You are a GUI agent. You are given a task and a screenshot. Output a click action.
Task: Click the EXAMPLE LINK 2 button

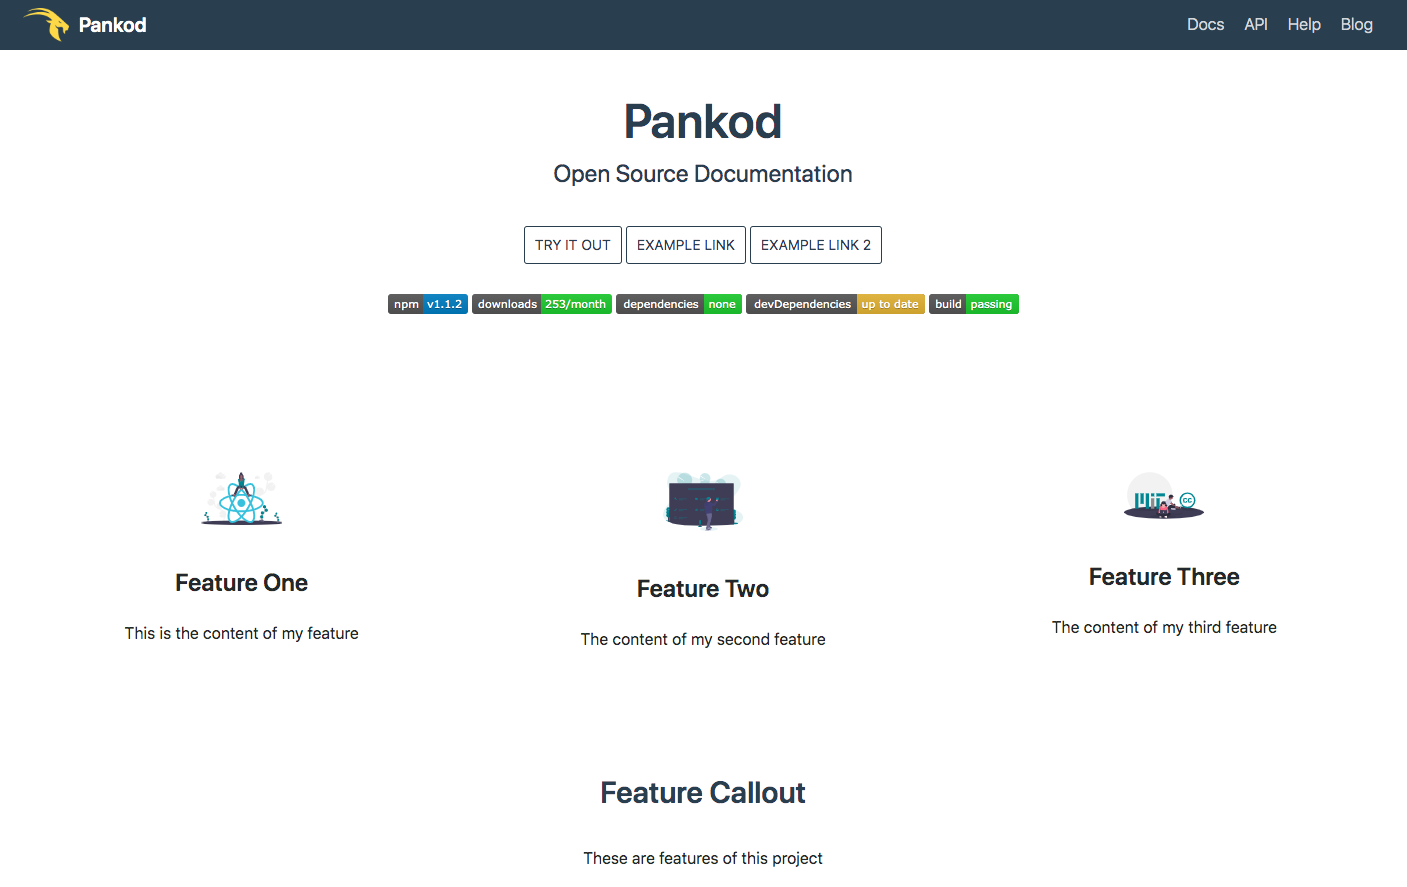pos(815,245)
